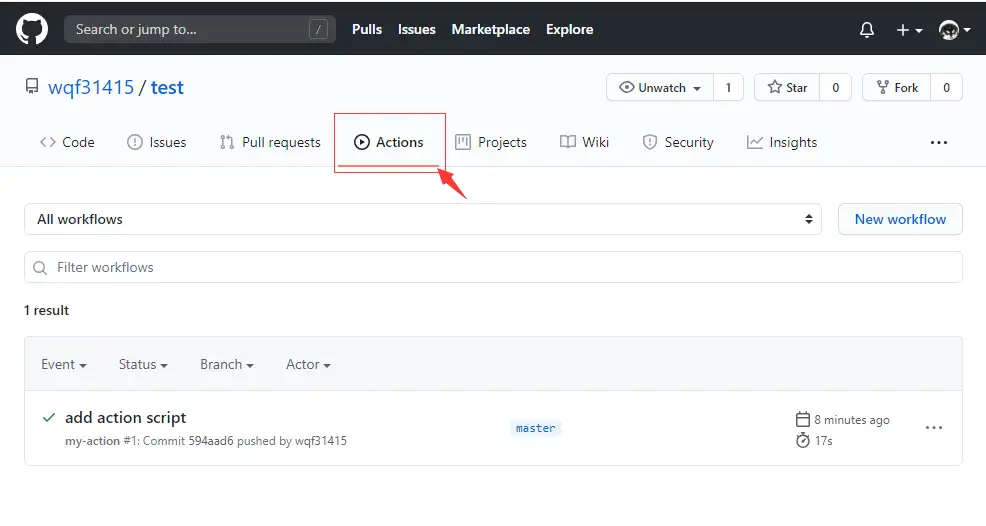Click the green success checkmark icon
Screen dimensions: 986x526
48,418
